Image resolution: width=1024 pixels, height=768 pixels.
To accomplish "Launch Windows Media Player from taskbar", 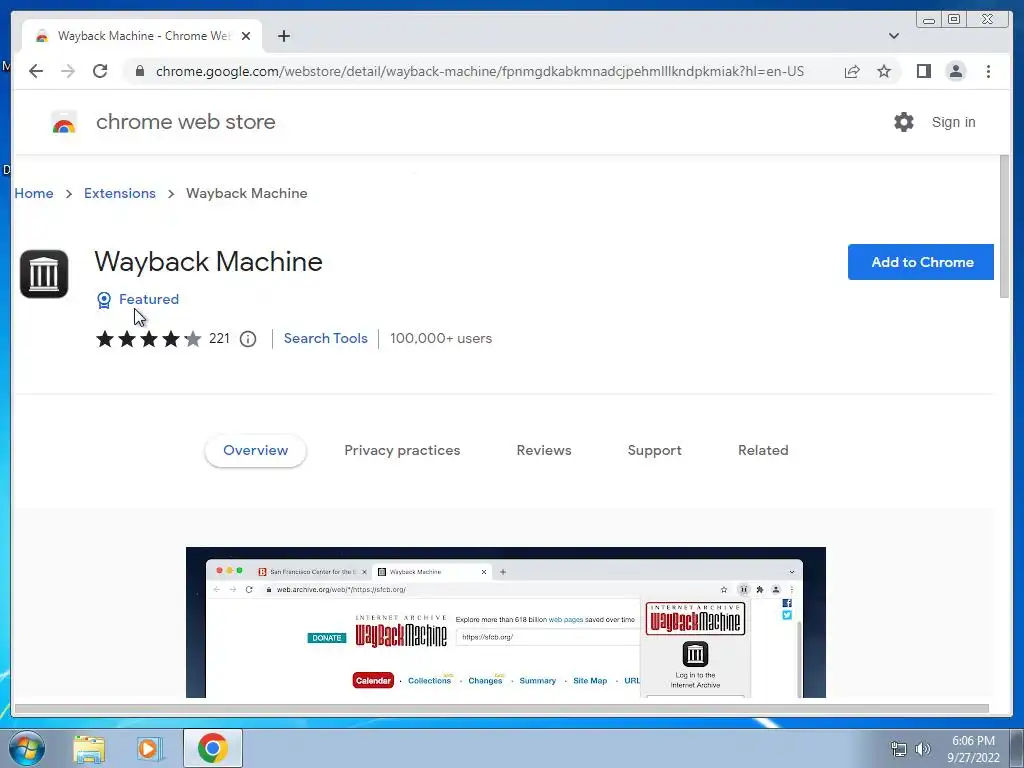I will tap(150, 748).
